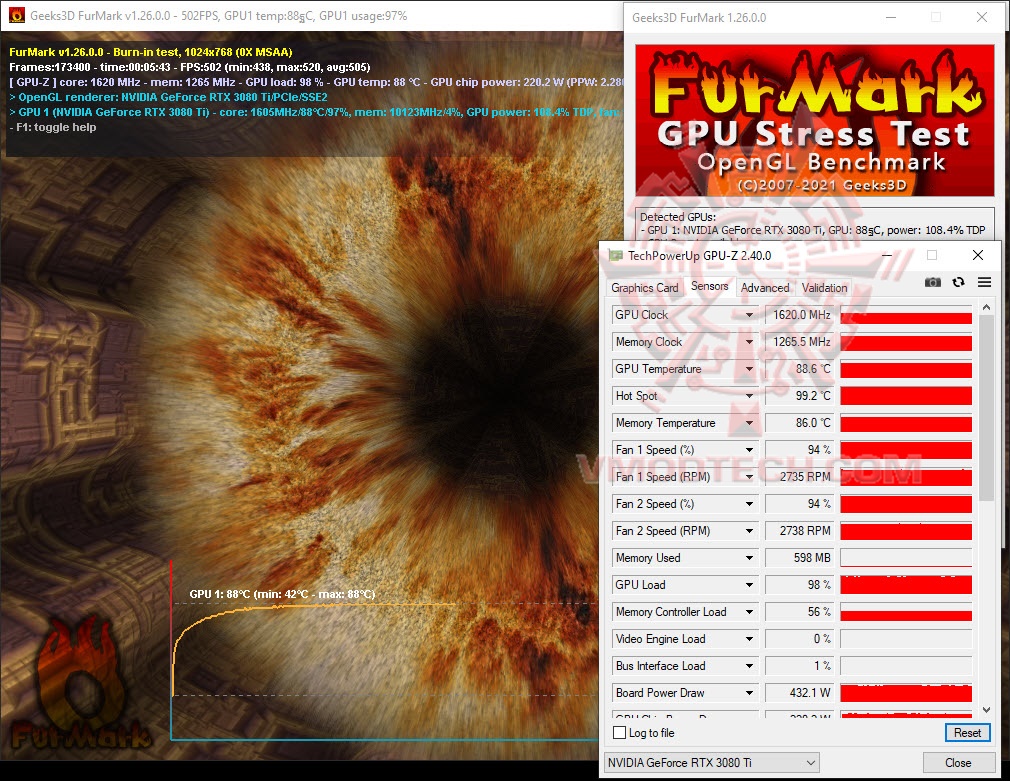This screenshot has height=781, width=1010.
Task: Click the GPU Temperature red history graph
Action: click(906, 369)
